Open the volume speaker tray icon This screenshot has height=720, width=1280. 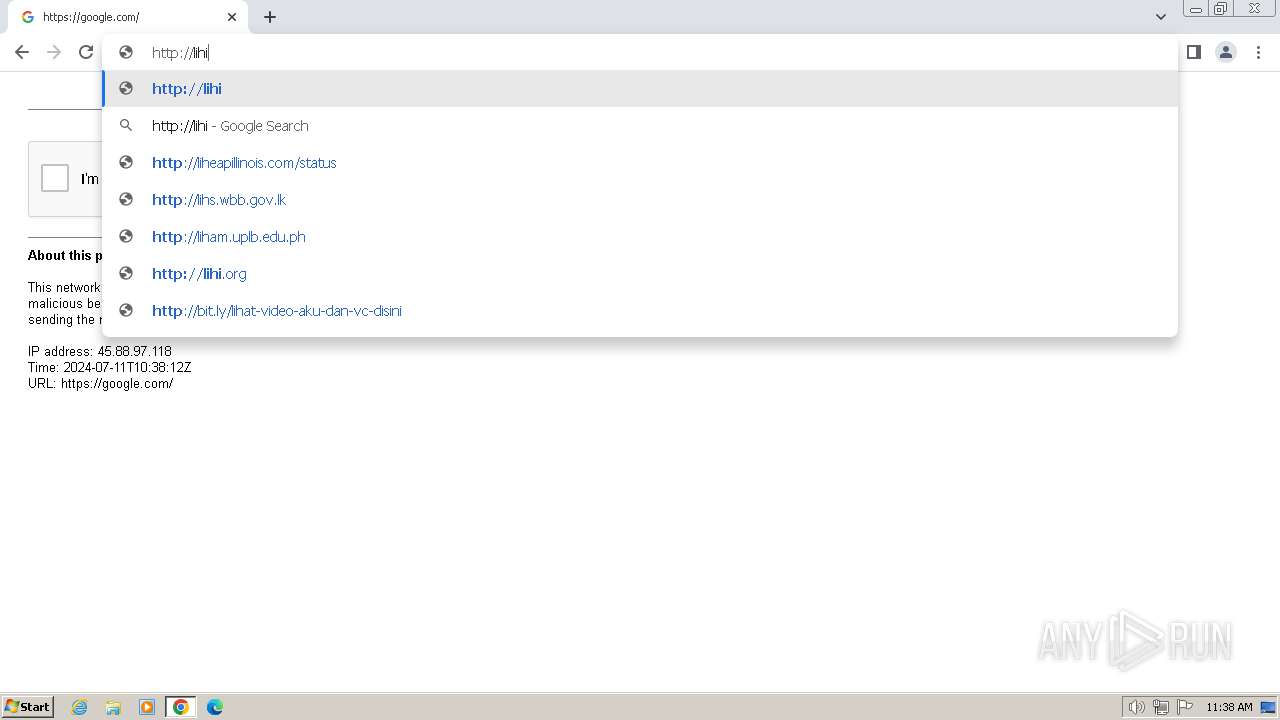(1136, 707)
